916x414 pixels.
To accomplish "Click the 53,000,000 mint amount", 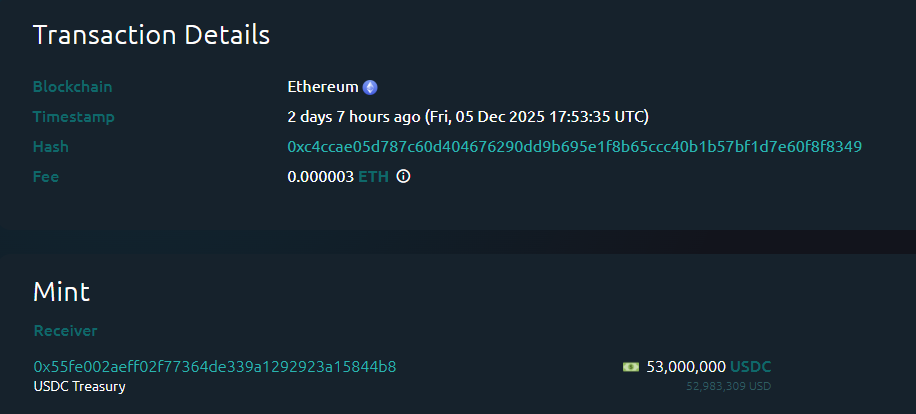I will tap(686, 367).
